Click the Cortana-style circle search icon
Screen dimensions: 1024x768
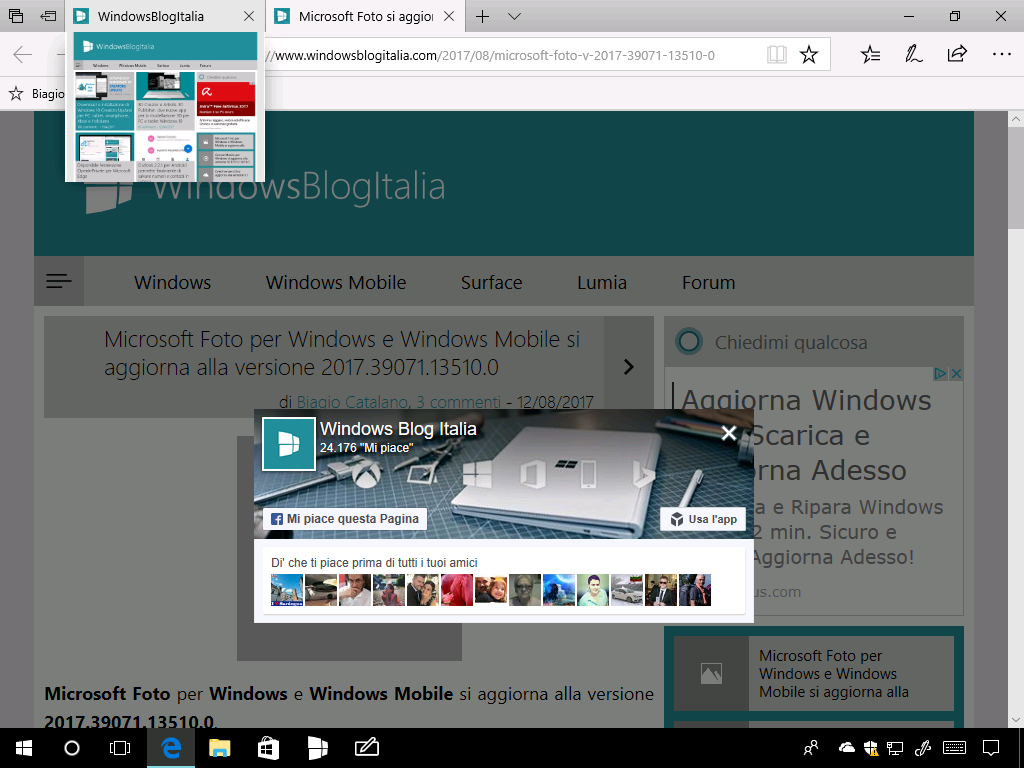[x=689, y=342]
